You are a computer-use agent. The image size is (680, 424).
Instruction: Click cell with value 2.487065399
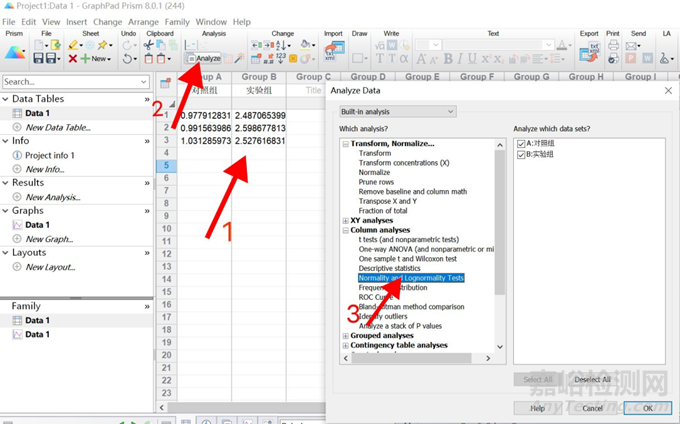tap(260, 116)
